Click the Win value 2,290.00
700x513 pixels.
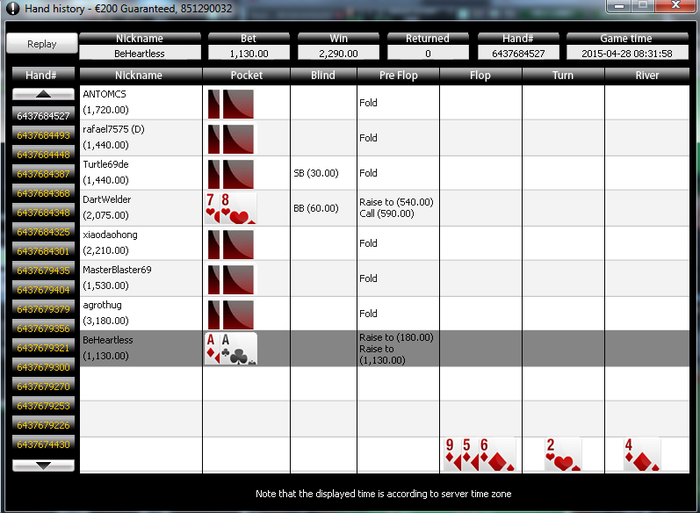pyautogui.click(x=338, y=54)
